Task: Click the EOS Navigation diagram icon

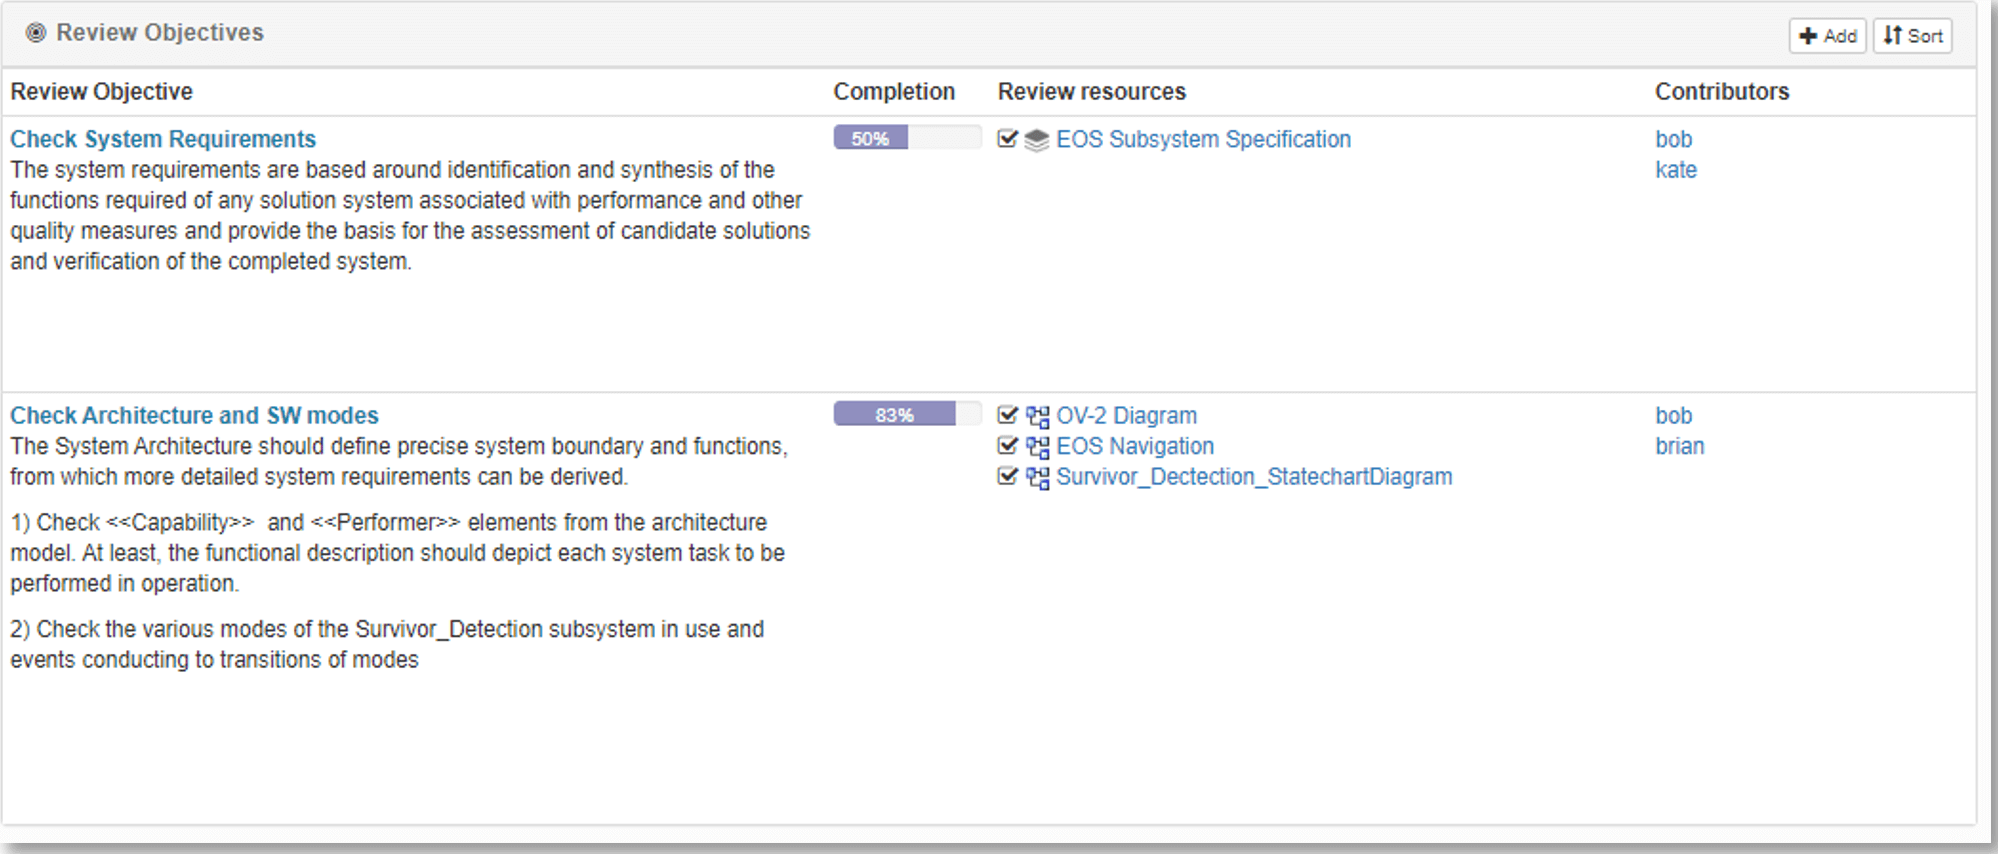Action: 1038,447
